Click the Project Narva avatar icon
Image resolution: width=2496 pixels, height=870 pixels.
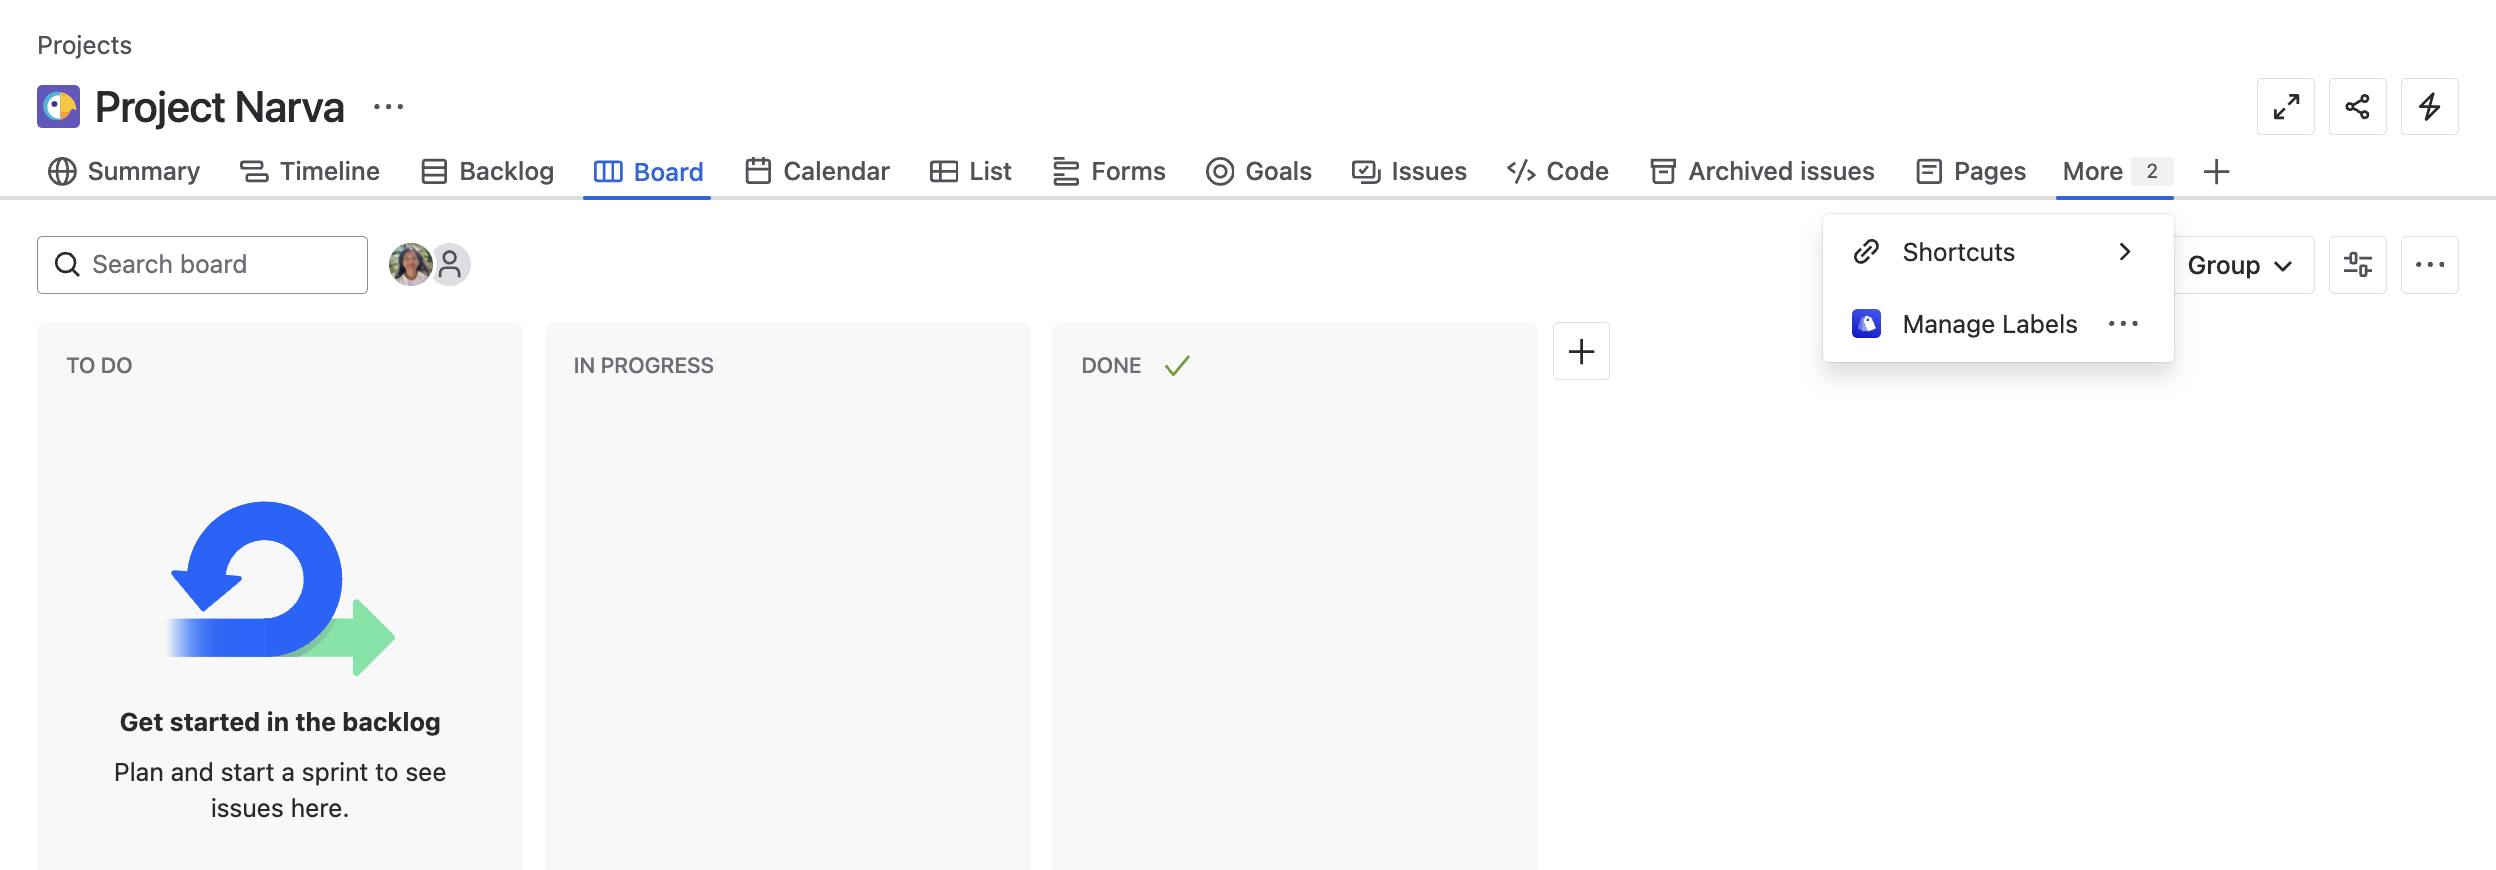point(59,107)
